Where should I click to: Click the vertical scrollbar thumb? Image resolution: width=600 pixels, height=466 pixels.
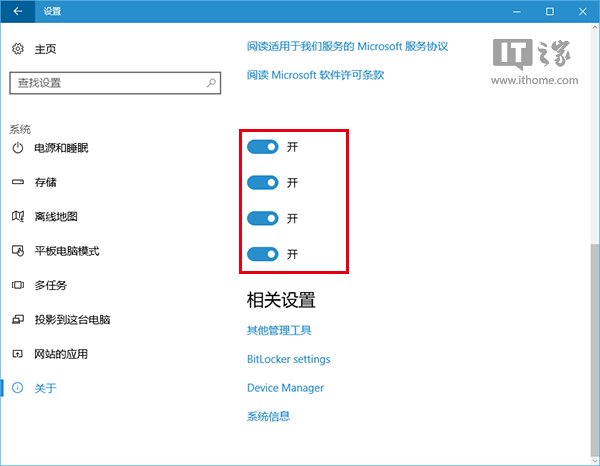coord(595,349)
